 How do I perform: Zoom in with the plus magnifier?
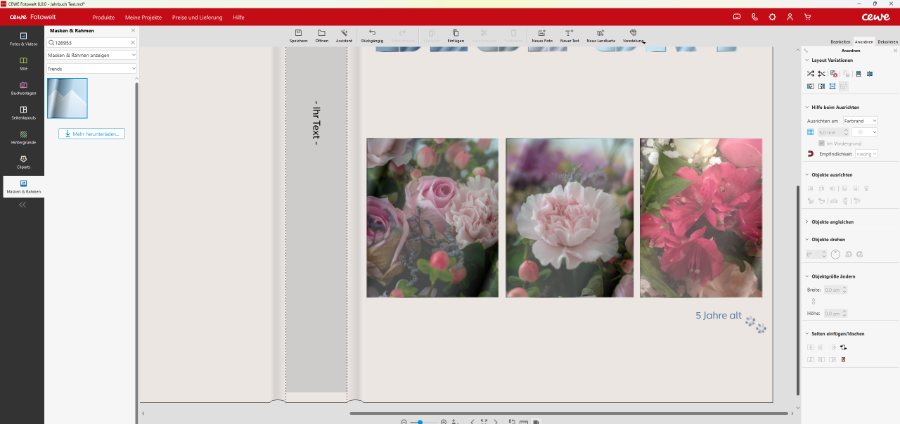444,422
